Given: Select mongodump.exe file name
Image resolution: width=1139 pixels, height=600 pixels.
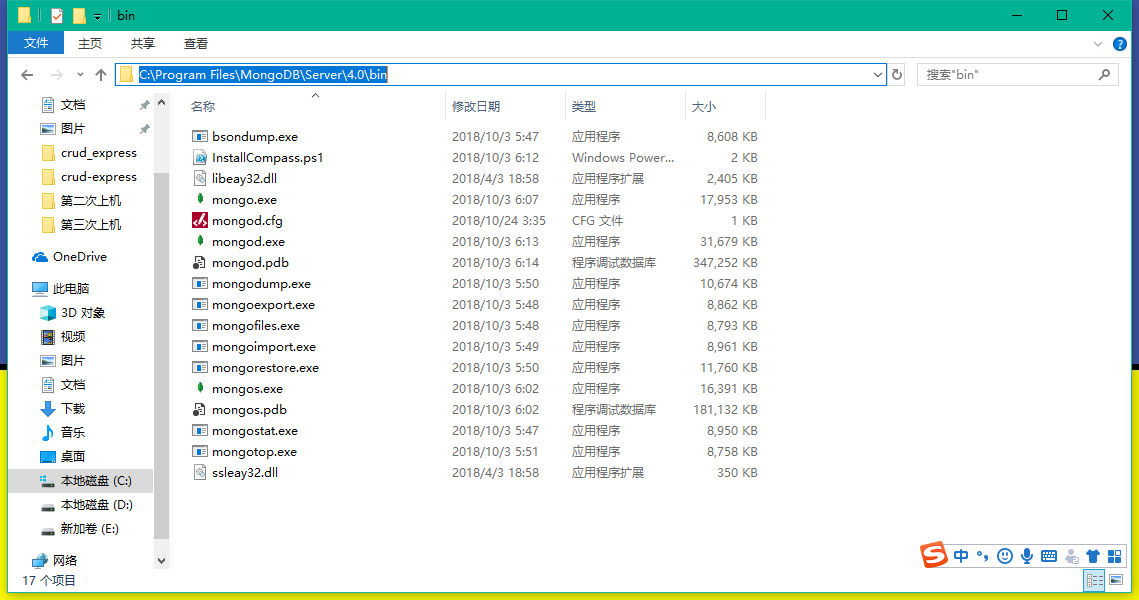Looking at the screenshot, I should 262,283.
